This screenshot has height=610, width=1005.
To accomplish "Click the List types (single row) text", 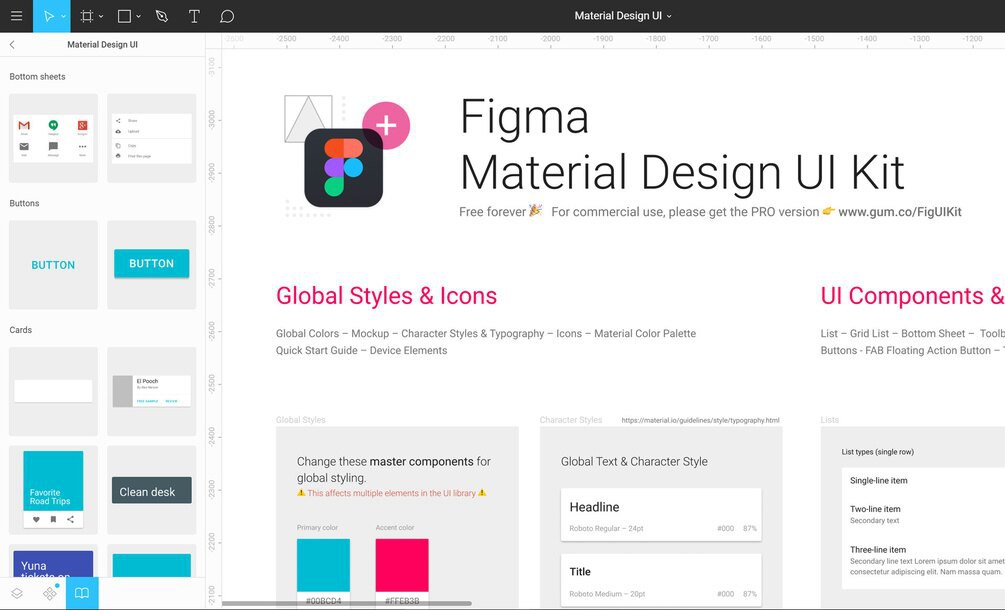I will point(877,452).
